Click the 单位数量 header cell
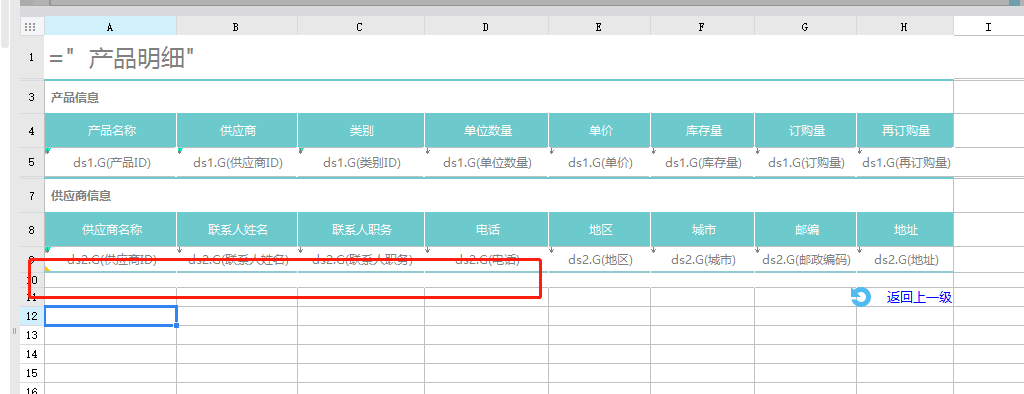Screen dimensions: 1024x394 point(487,131)
